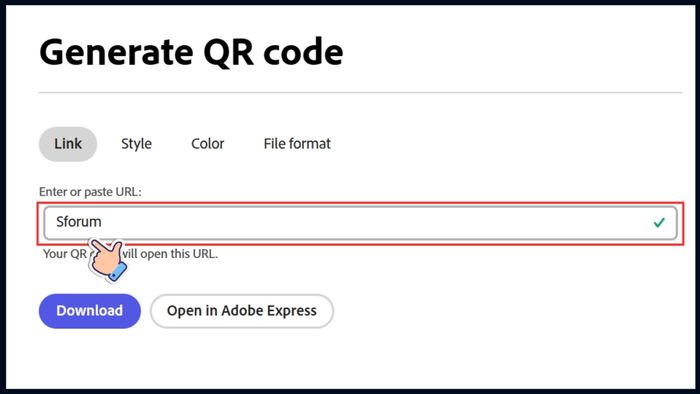Click the blue cuff of the hand pointer
Viewport: 700px width, 394px height.
117,273
